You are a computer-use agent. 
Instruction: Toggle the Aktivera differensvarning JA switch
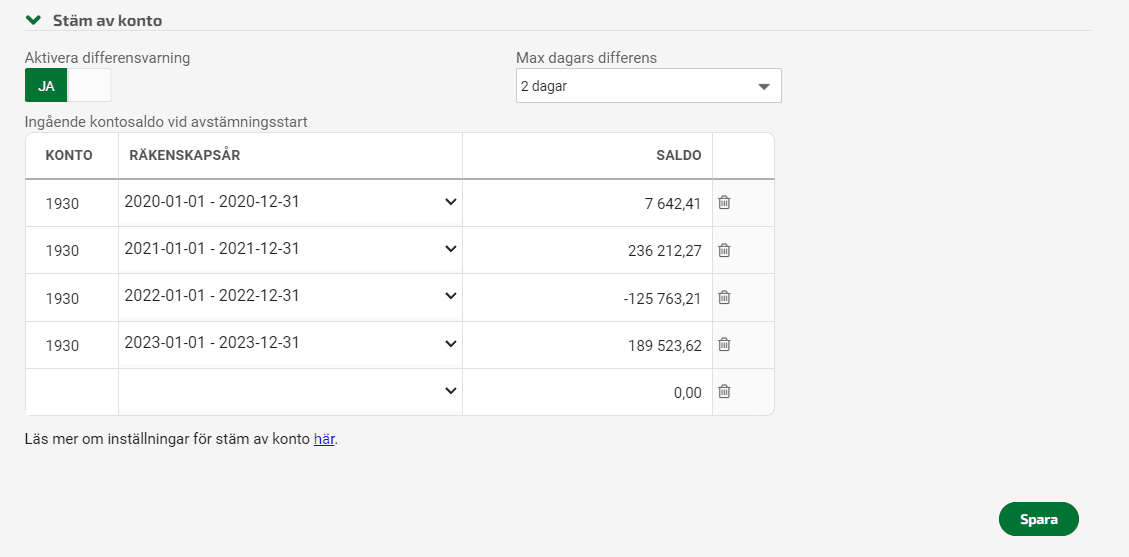(46, 86)
